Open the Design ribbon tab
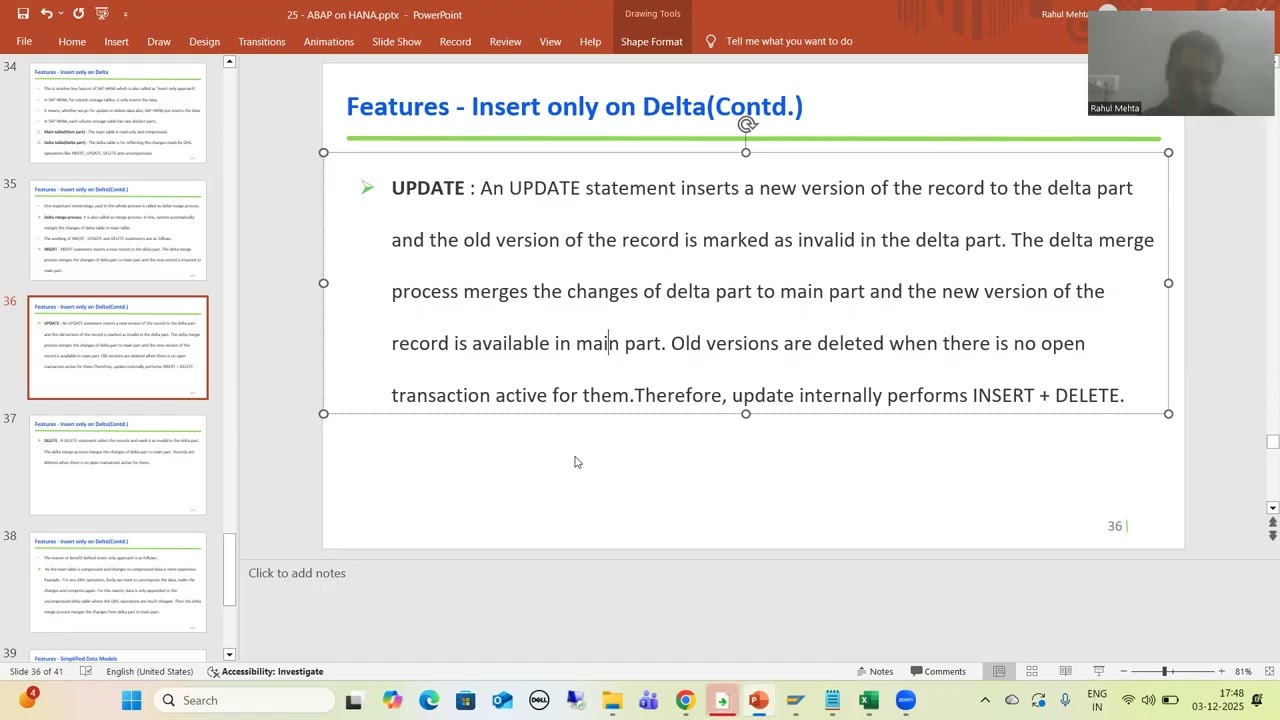 point(204,41)
